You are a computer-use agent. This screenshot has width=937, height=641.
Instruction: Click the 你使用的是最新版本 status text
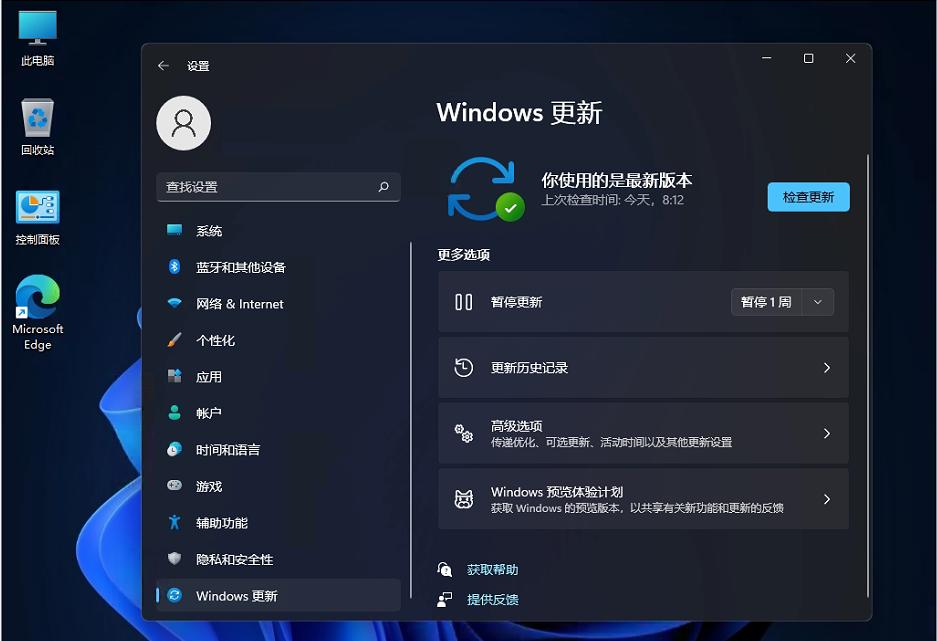tap(617, 180)
